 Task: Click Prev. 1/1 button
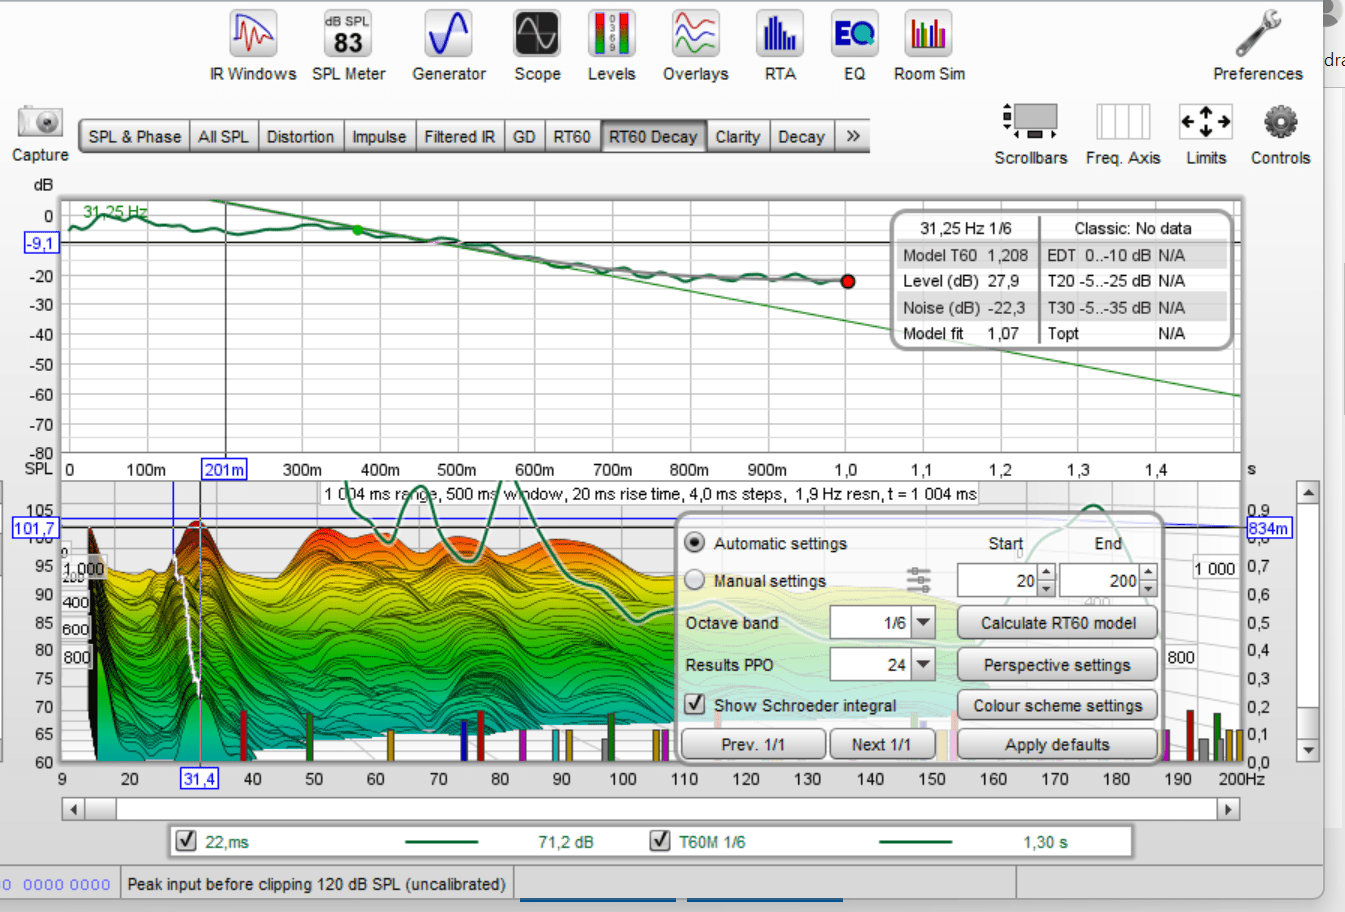pyautogui.click(x=753, y=745)
